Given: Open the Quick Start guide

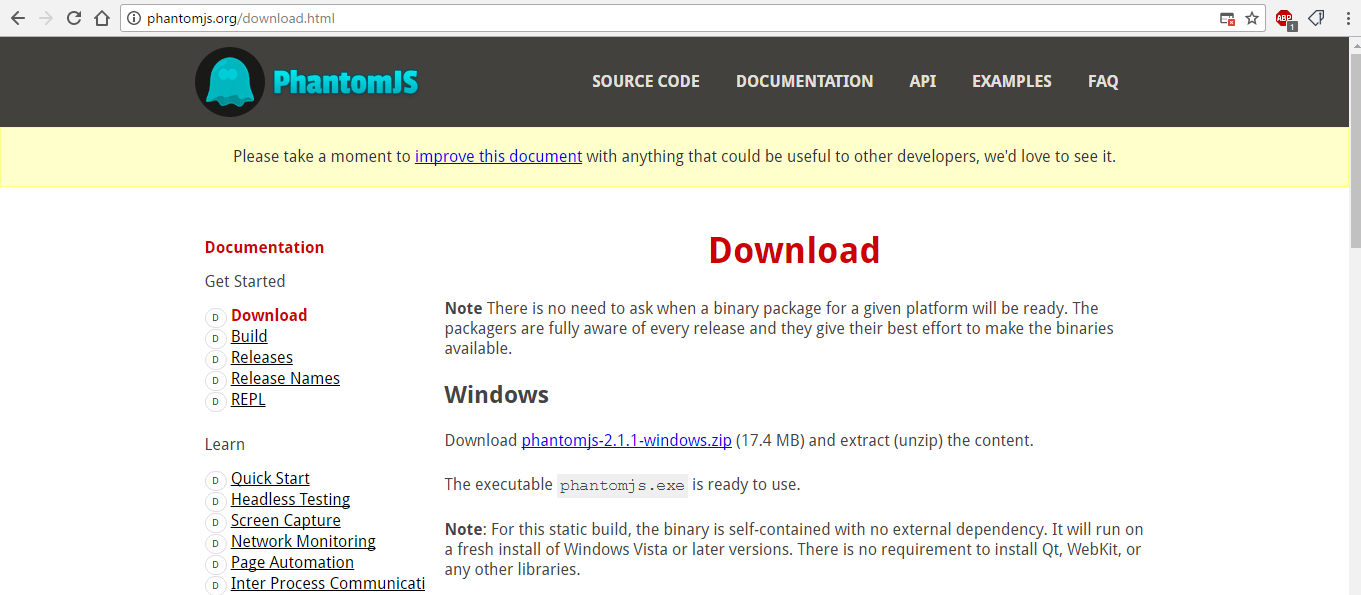Looking at the screenshot, I should [270, 478].
